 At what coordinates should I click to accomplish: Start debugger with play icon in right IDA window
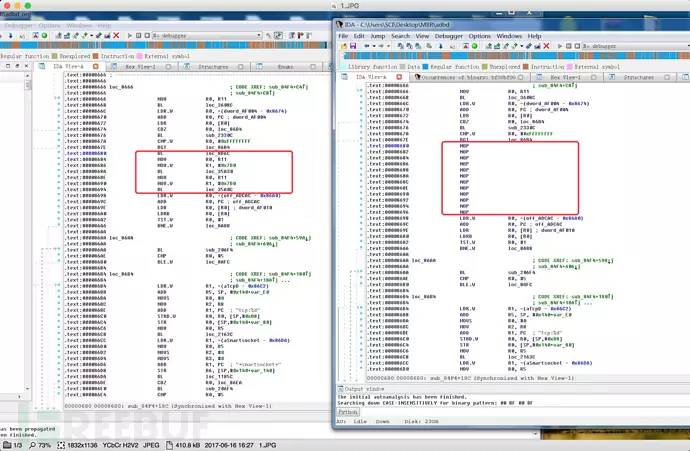560,46
